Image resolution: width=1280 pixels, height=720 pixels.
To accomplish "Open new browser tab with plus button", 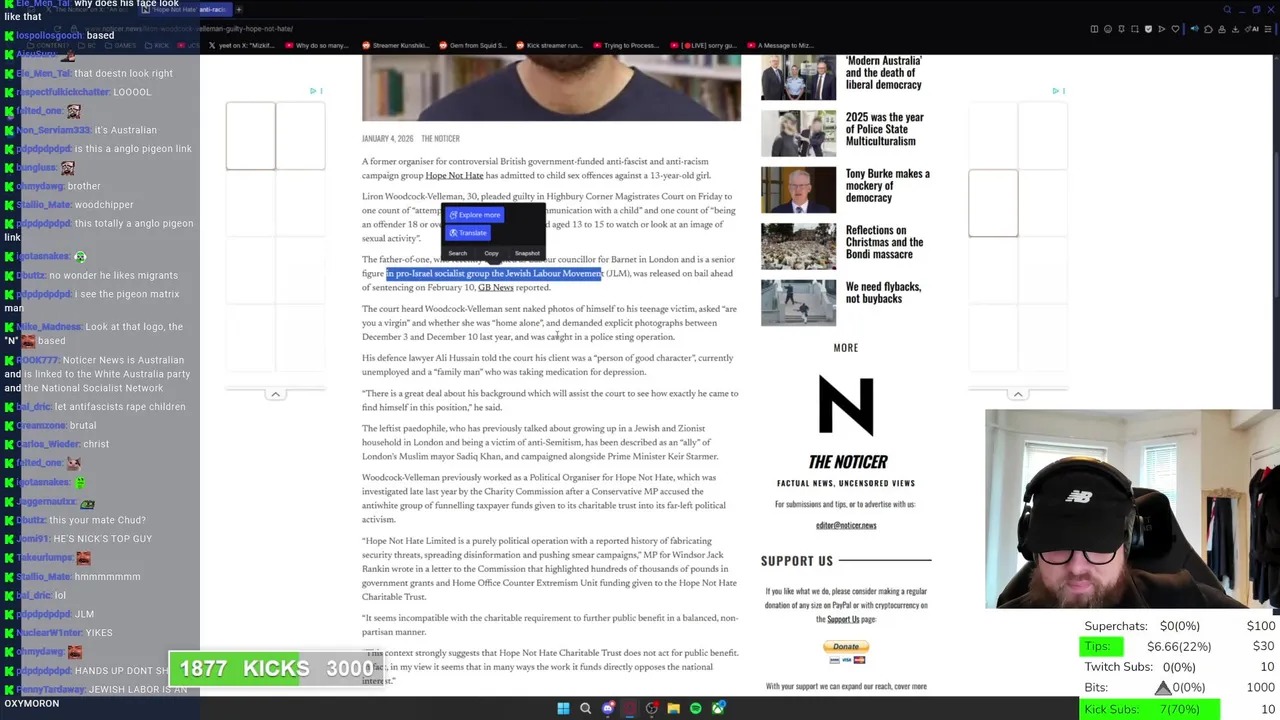I will pyautogui.click(x=238, y=9).
